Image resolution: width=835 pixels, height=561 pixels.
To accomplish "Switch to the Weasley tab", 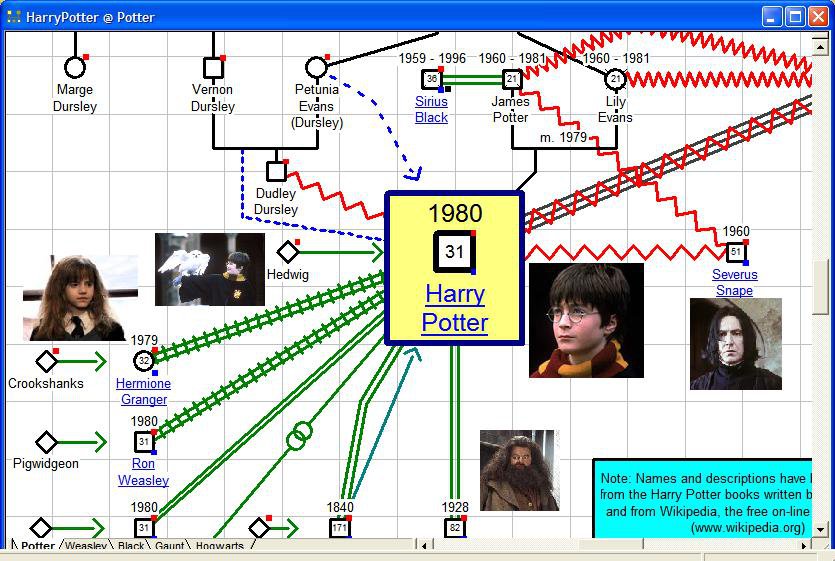I will point(86,545).
